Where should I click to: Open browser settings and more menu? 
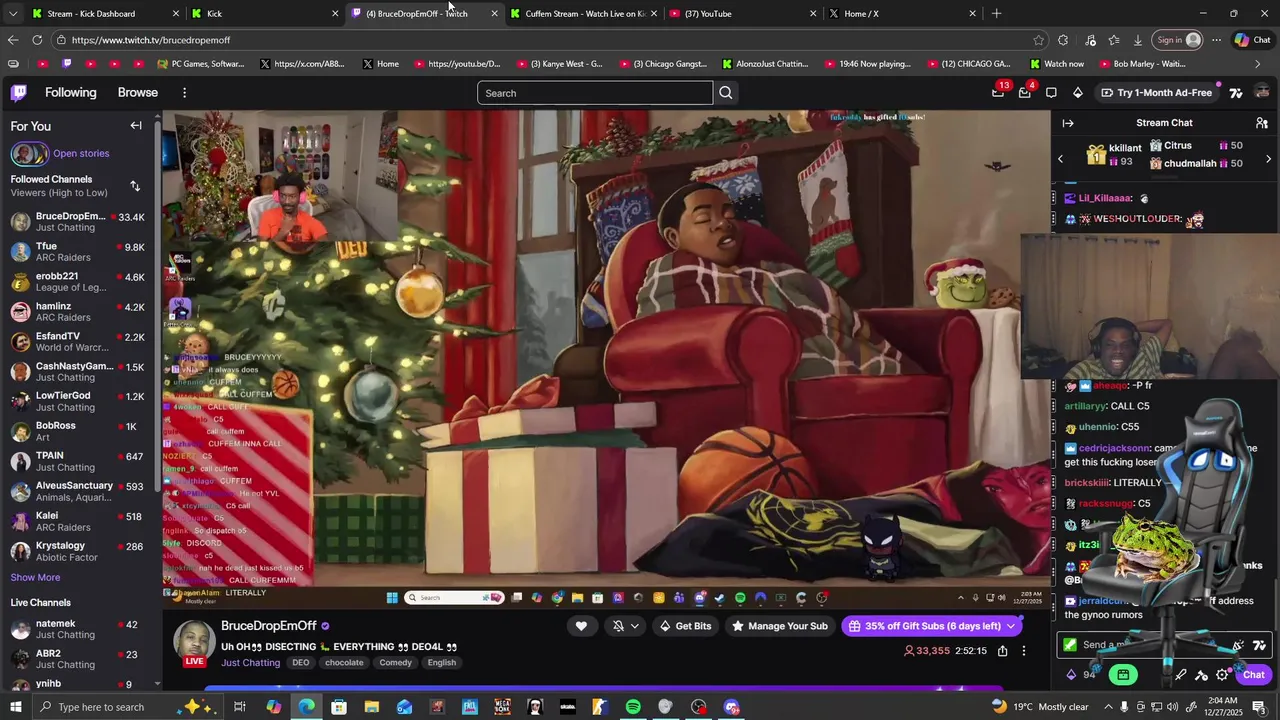(1216, 40)
